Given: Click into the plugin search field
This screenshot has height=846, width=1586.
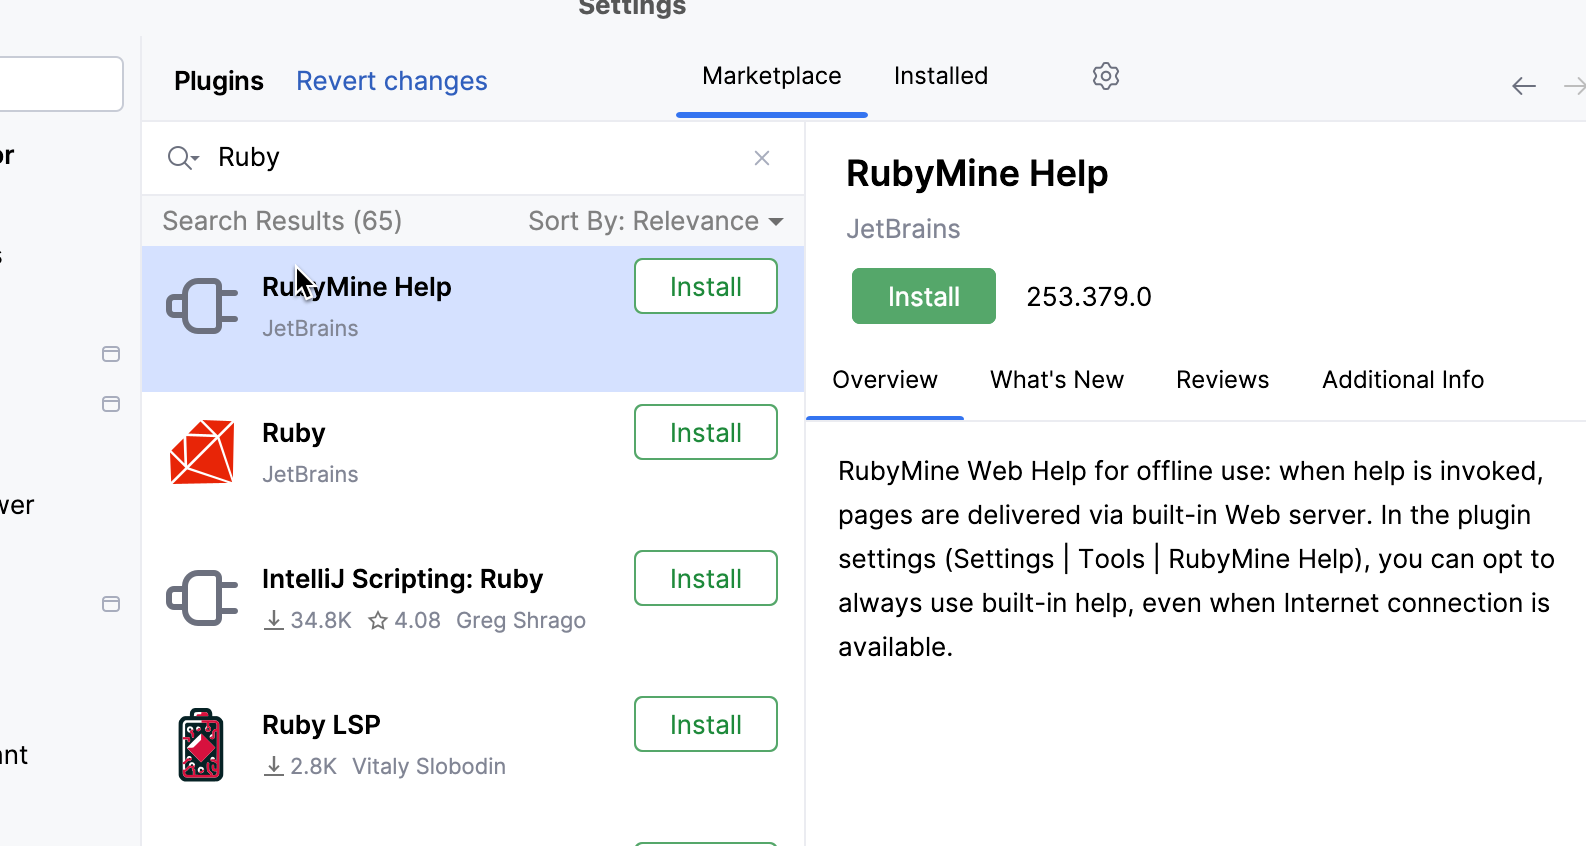Looking at the screenshot, I should pyautogui.click(x=470, y=158).
